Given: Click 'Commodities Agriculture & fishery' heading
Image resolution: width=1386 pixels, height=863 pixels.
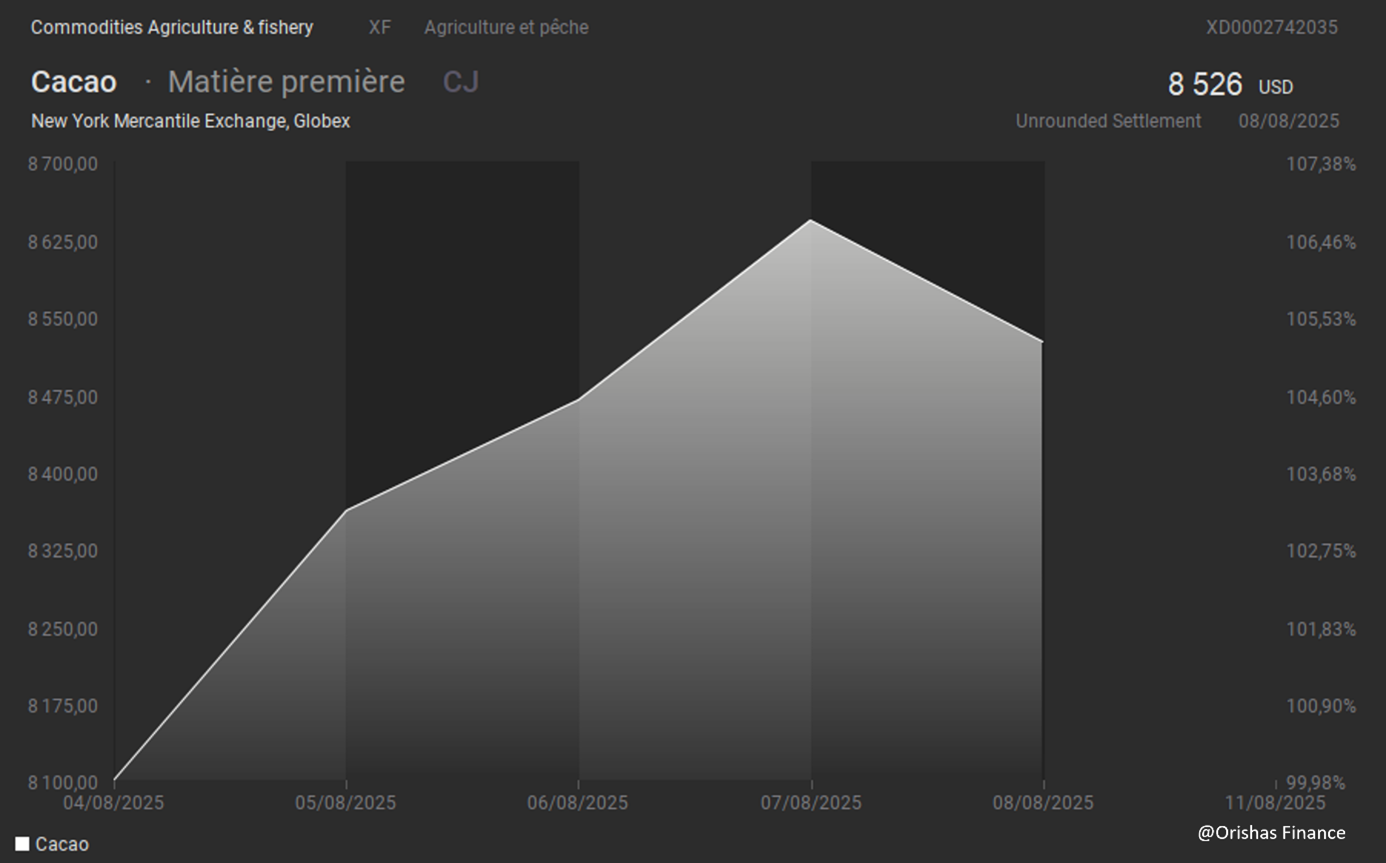Looking at the screenshot, I should 172,28.
